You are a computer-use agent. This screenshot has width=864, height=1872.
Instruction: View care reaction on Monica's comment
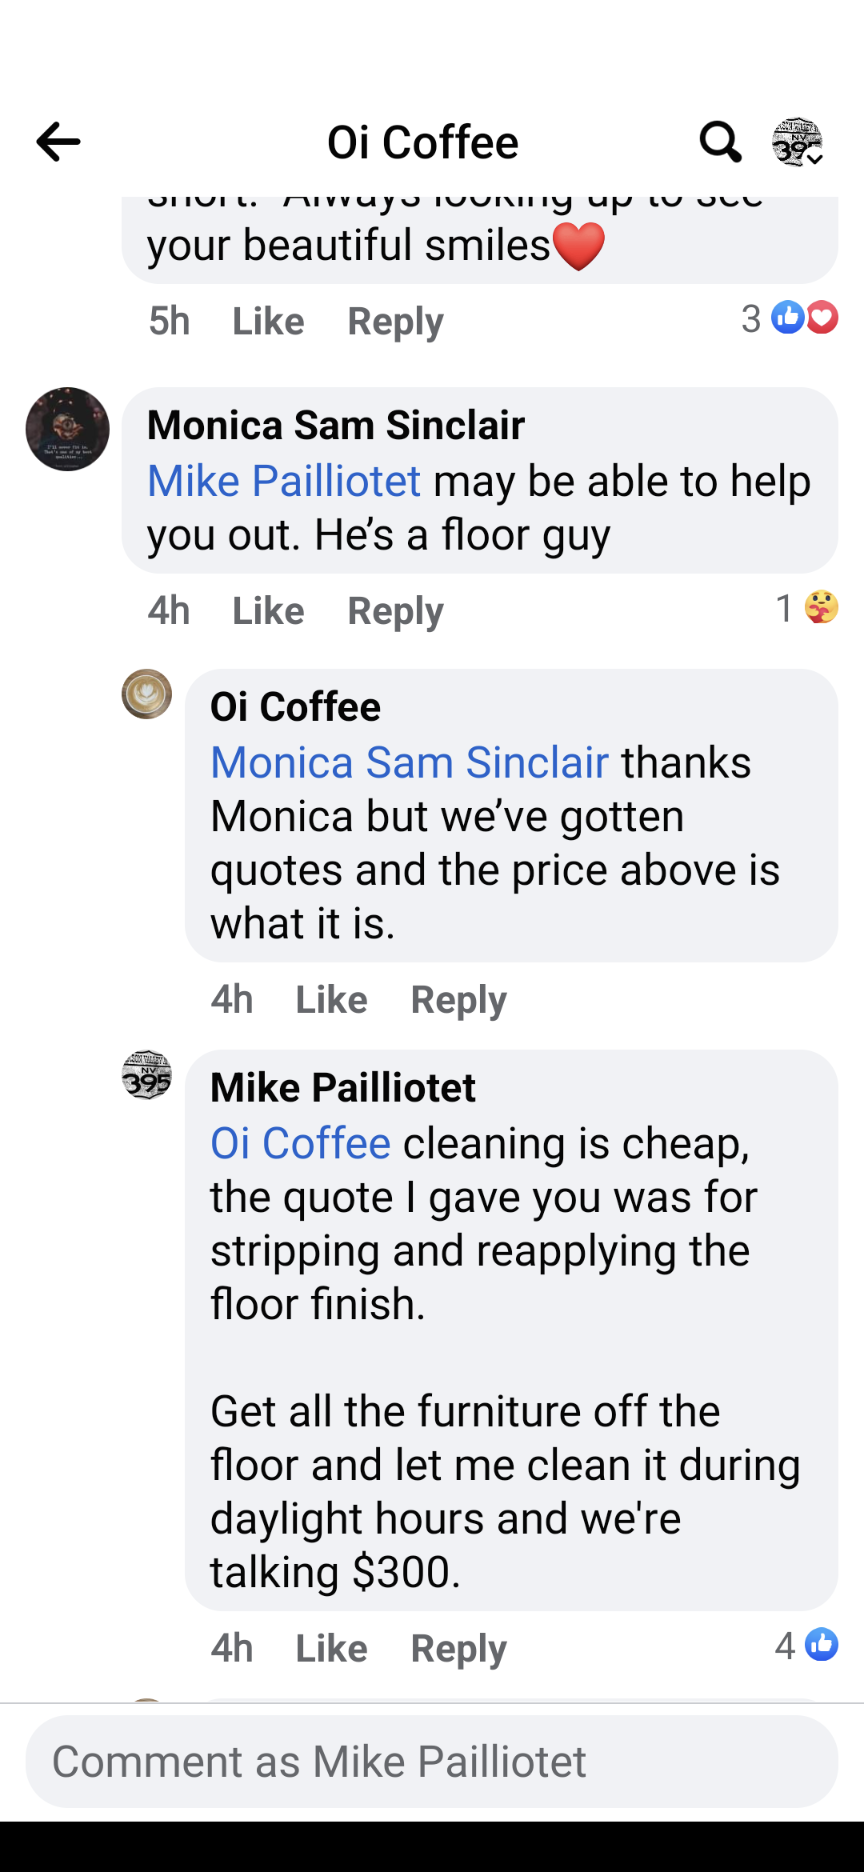pos(808,608)
